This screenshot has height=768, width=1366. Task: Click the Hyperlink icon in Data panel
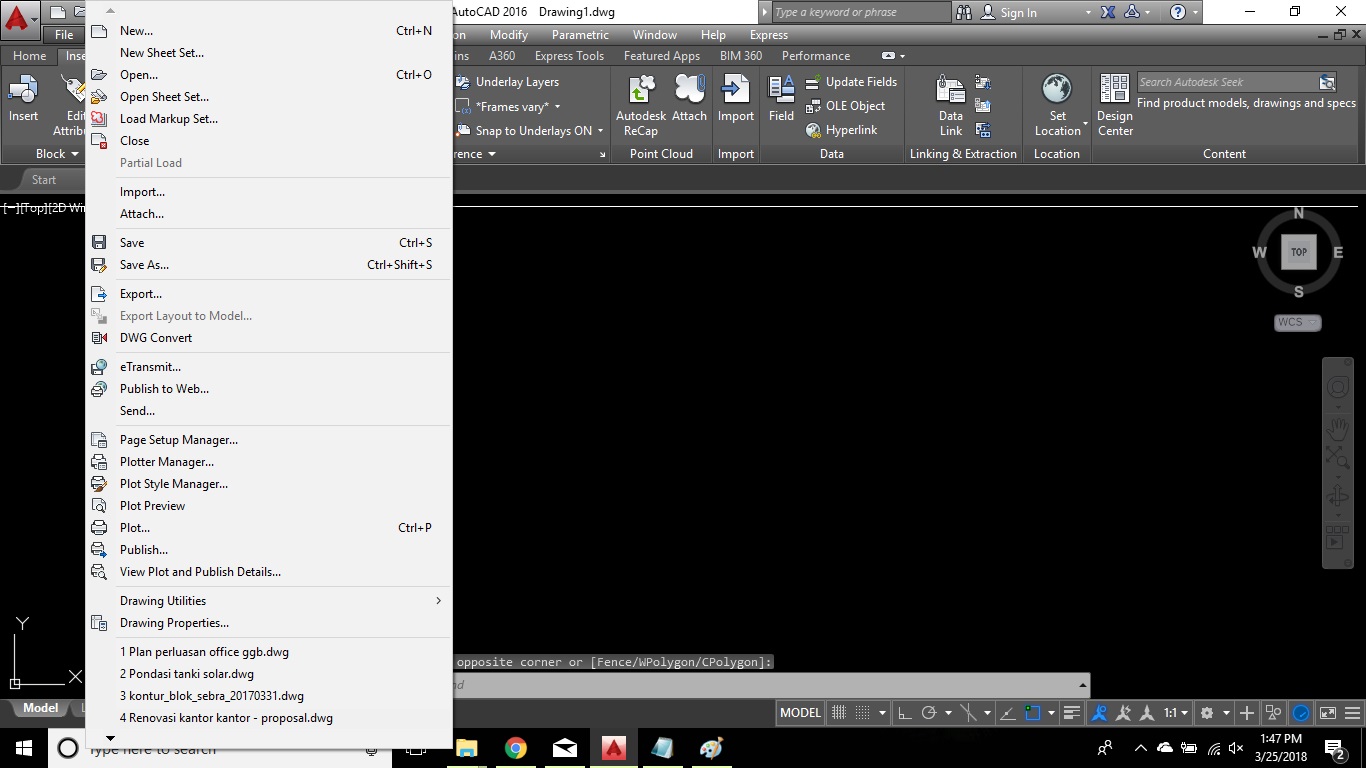point(813,130)
